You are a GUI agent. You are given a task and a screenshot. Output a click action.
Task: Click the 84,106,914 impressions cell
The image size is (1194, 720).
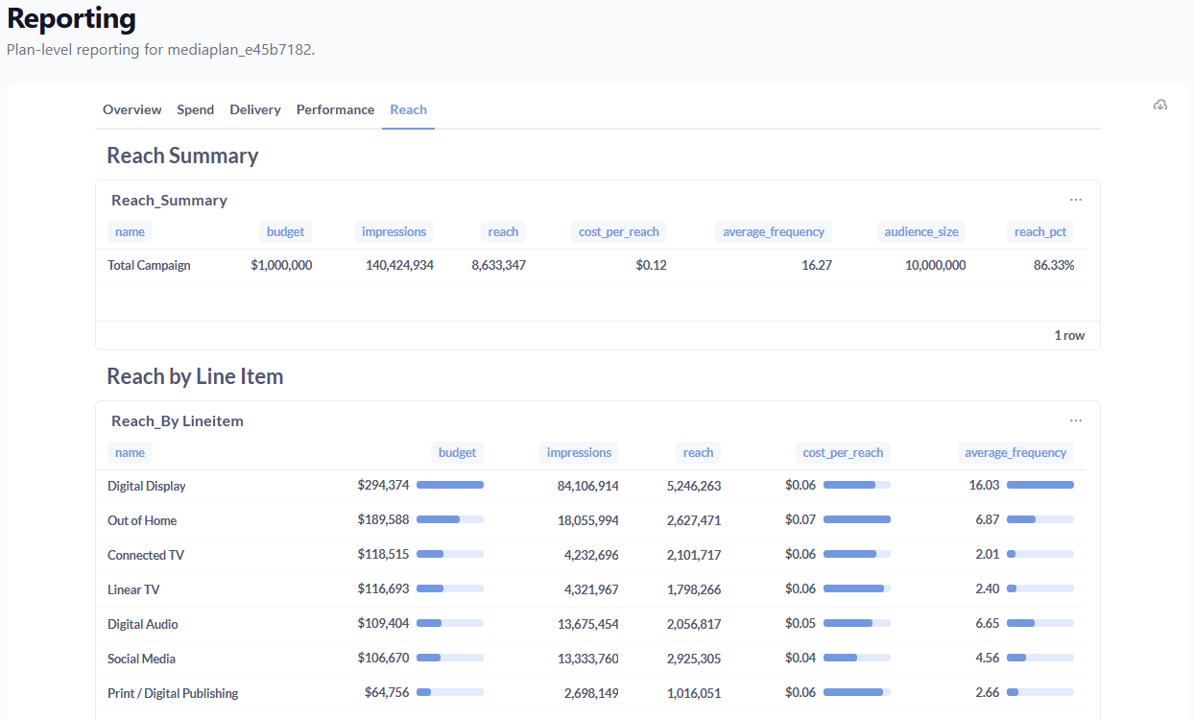[x=588, y=486]
